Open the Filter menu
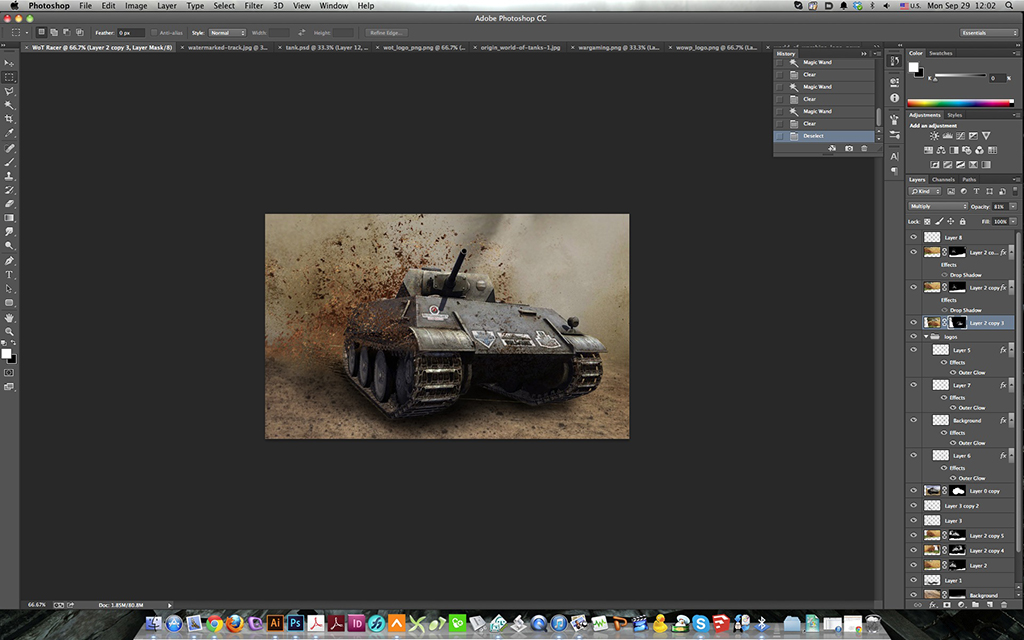 253,5
